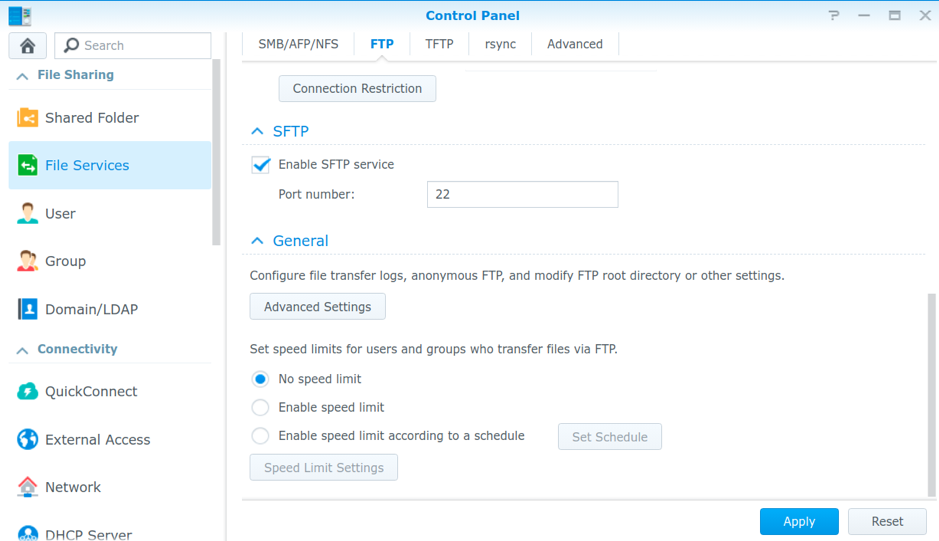Click the SFTP port number field
This screenshot has width=939, height=541.
tap(522, 195)
